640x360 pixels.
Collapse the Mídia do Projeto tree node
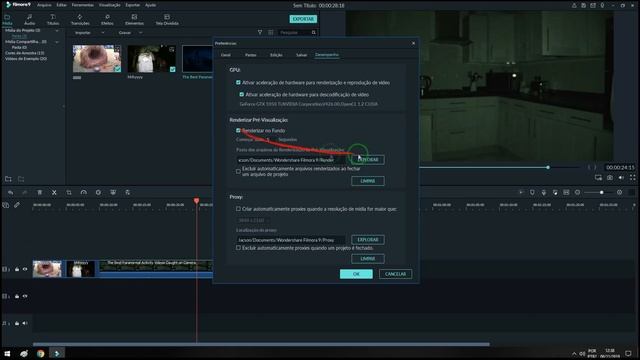(x=57, y=31)
